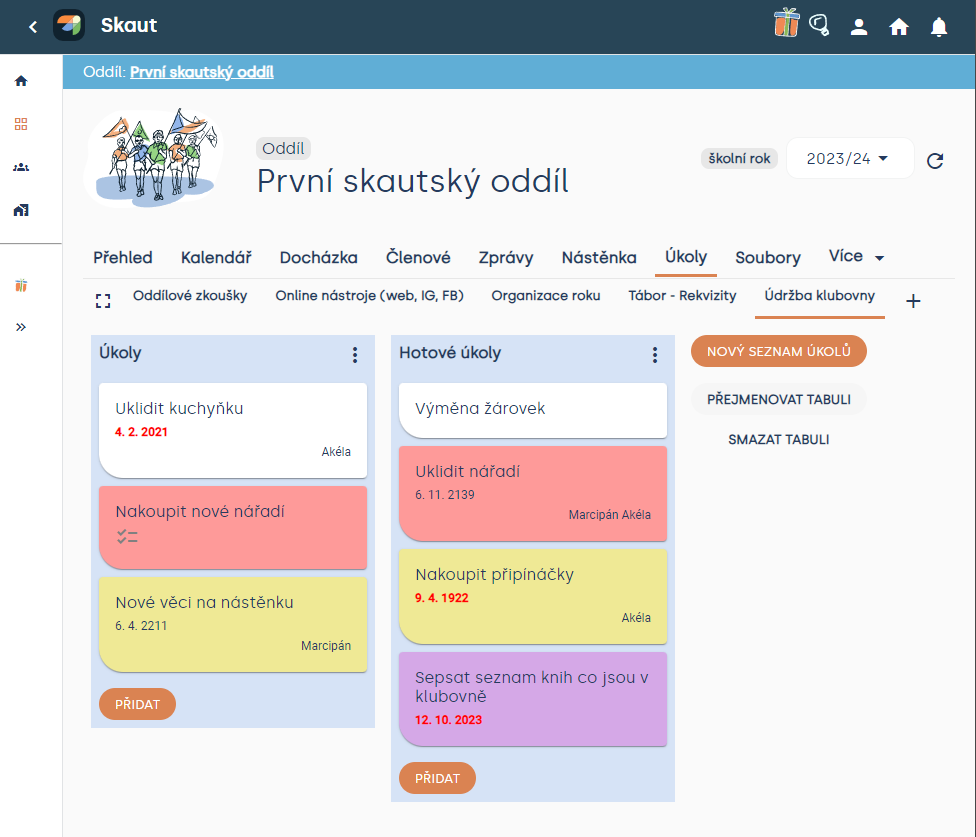Open the Nakoupit nové nářadí task card
Image resolution: width=976 pixels, height=837 pixels.
click(x=233, y=527)
